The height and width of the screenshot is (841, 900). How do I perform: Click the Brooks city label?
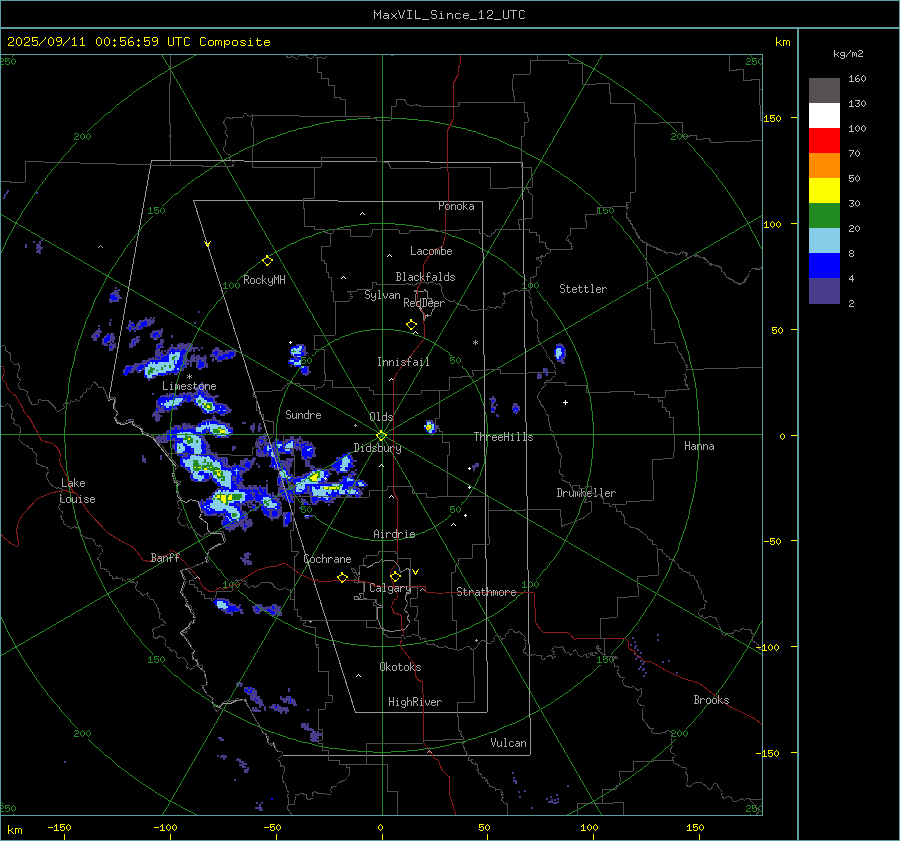(711, 700)
